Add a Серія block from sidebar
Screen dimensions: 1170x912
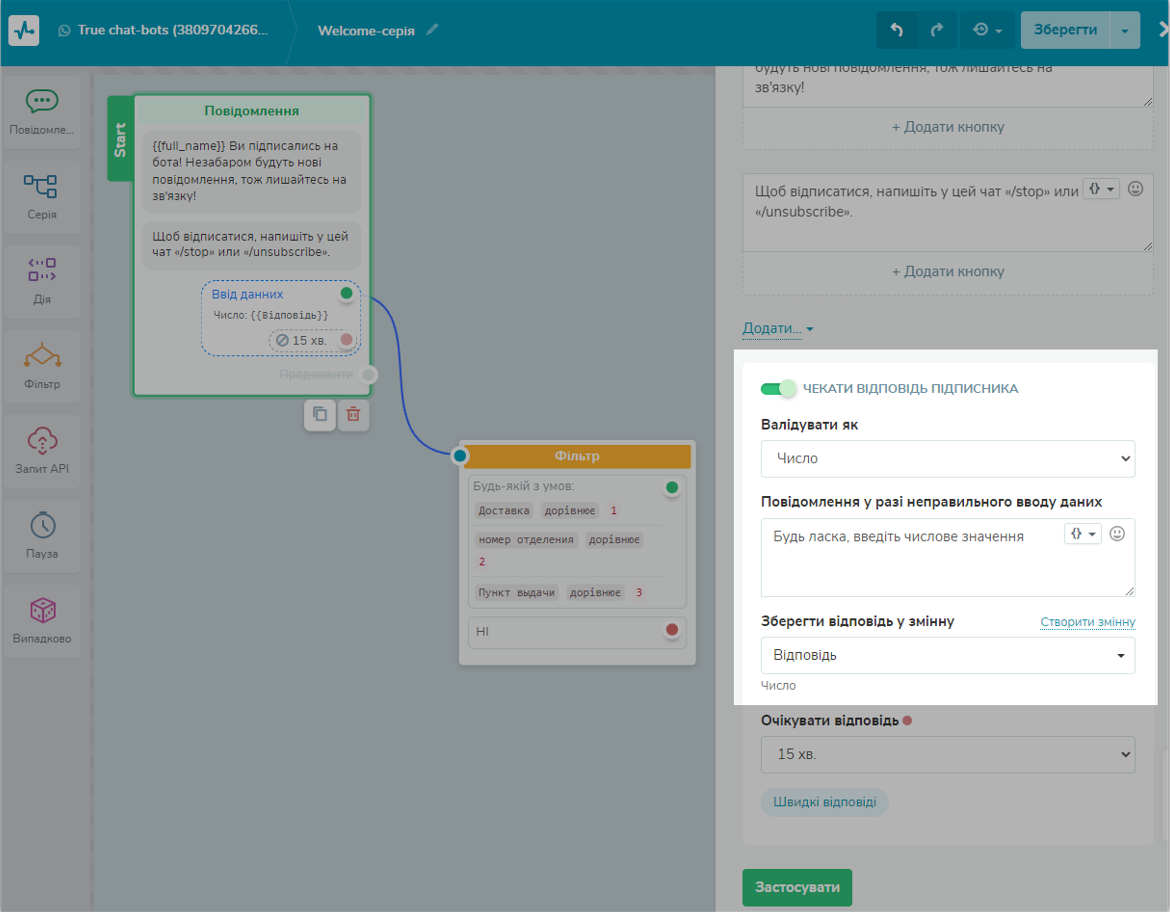pos(42,197)
